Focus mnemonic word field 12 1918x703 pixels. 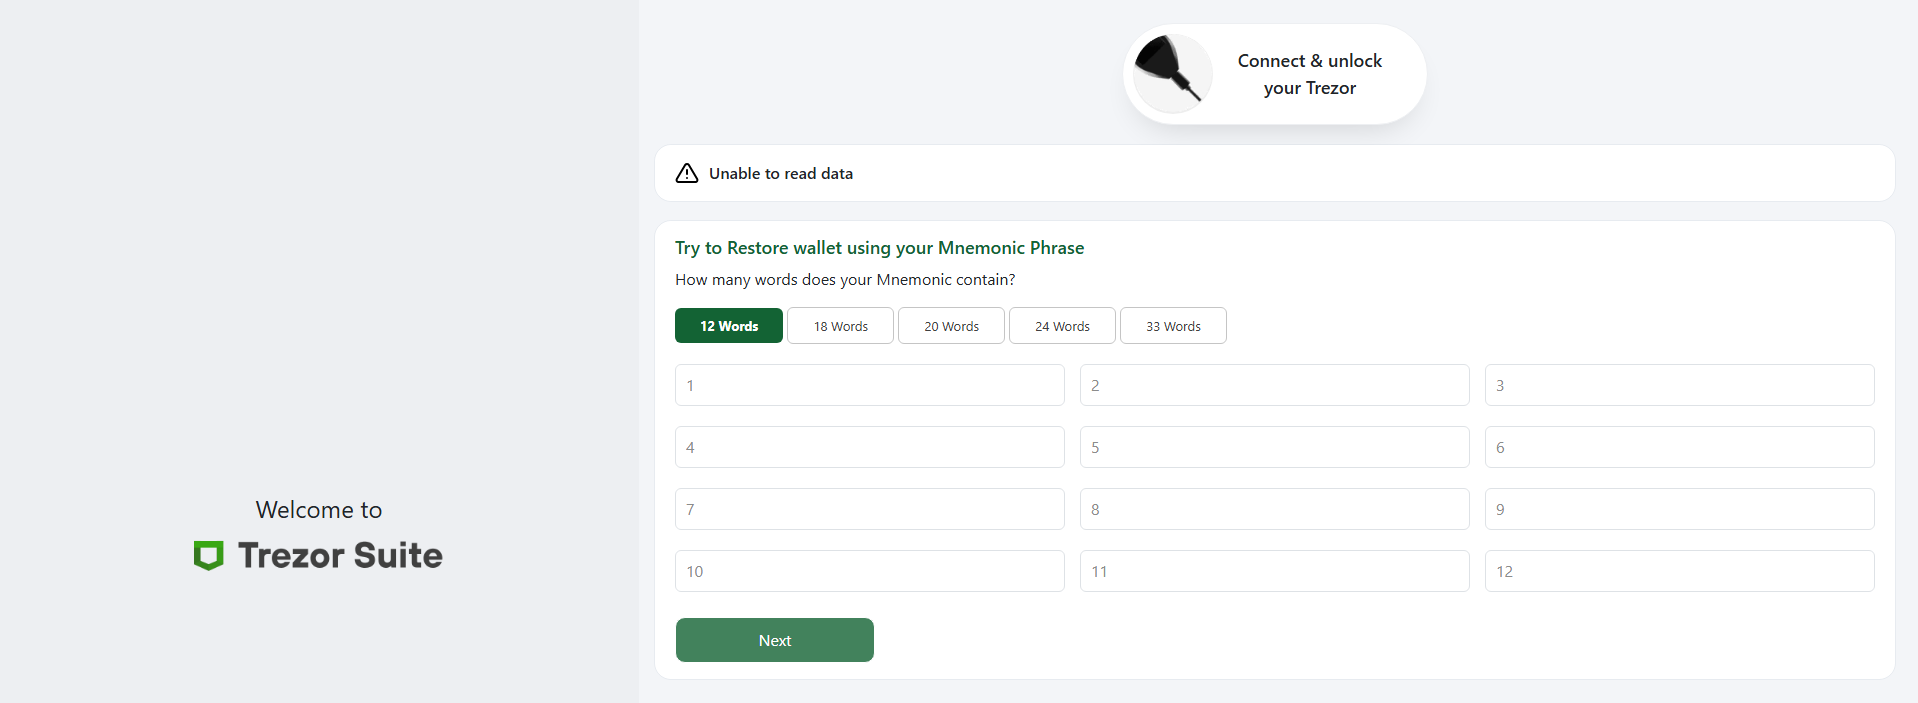(x=1680, y=571)
